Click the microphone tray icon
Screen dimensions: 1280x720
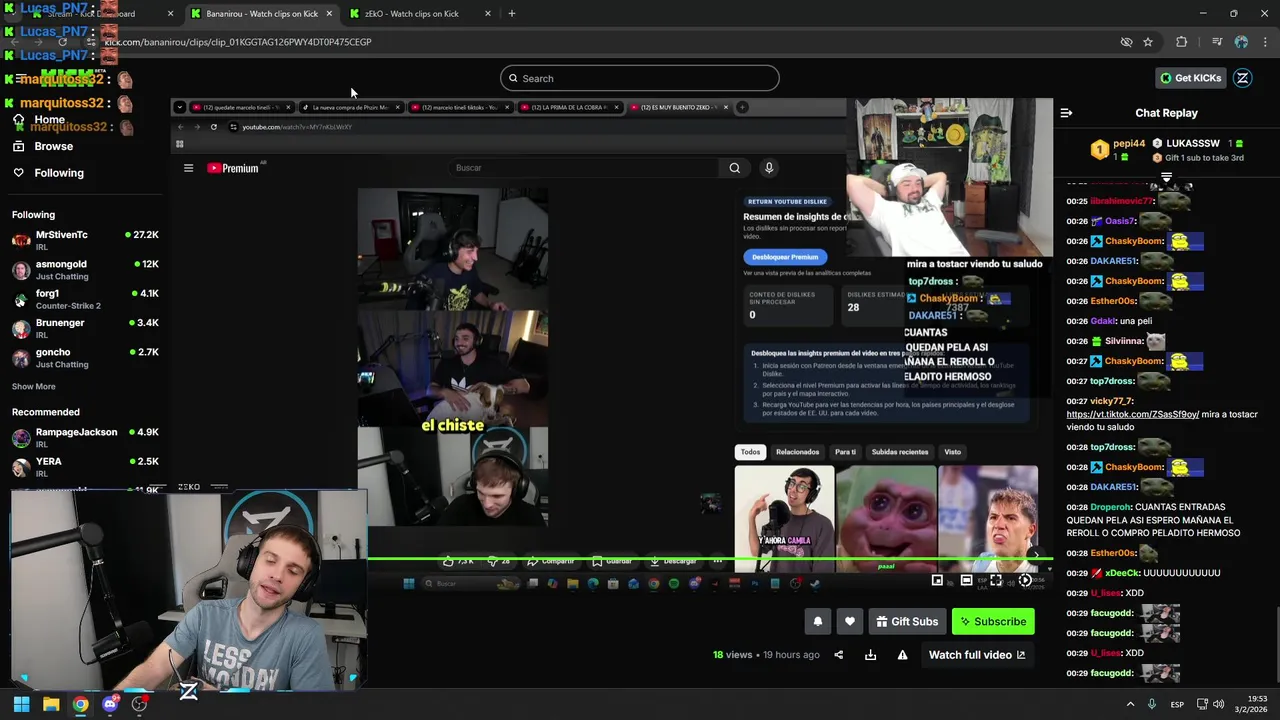click(1152, 704)
